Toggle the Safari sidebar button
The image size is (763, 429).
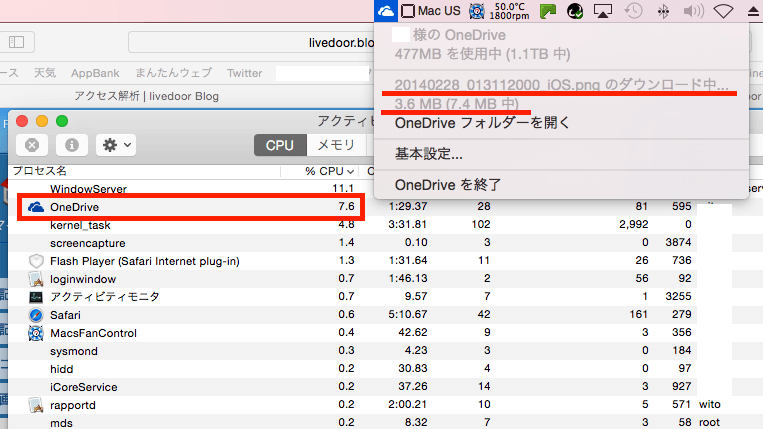click(x=17, y=42)
